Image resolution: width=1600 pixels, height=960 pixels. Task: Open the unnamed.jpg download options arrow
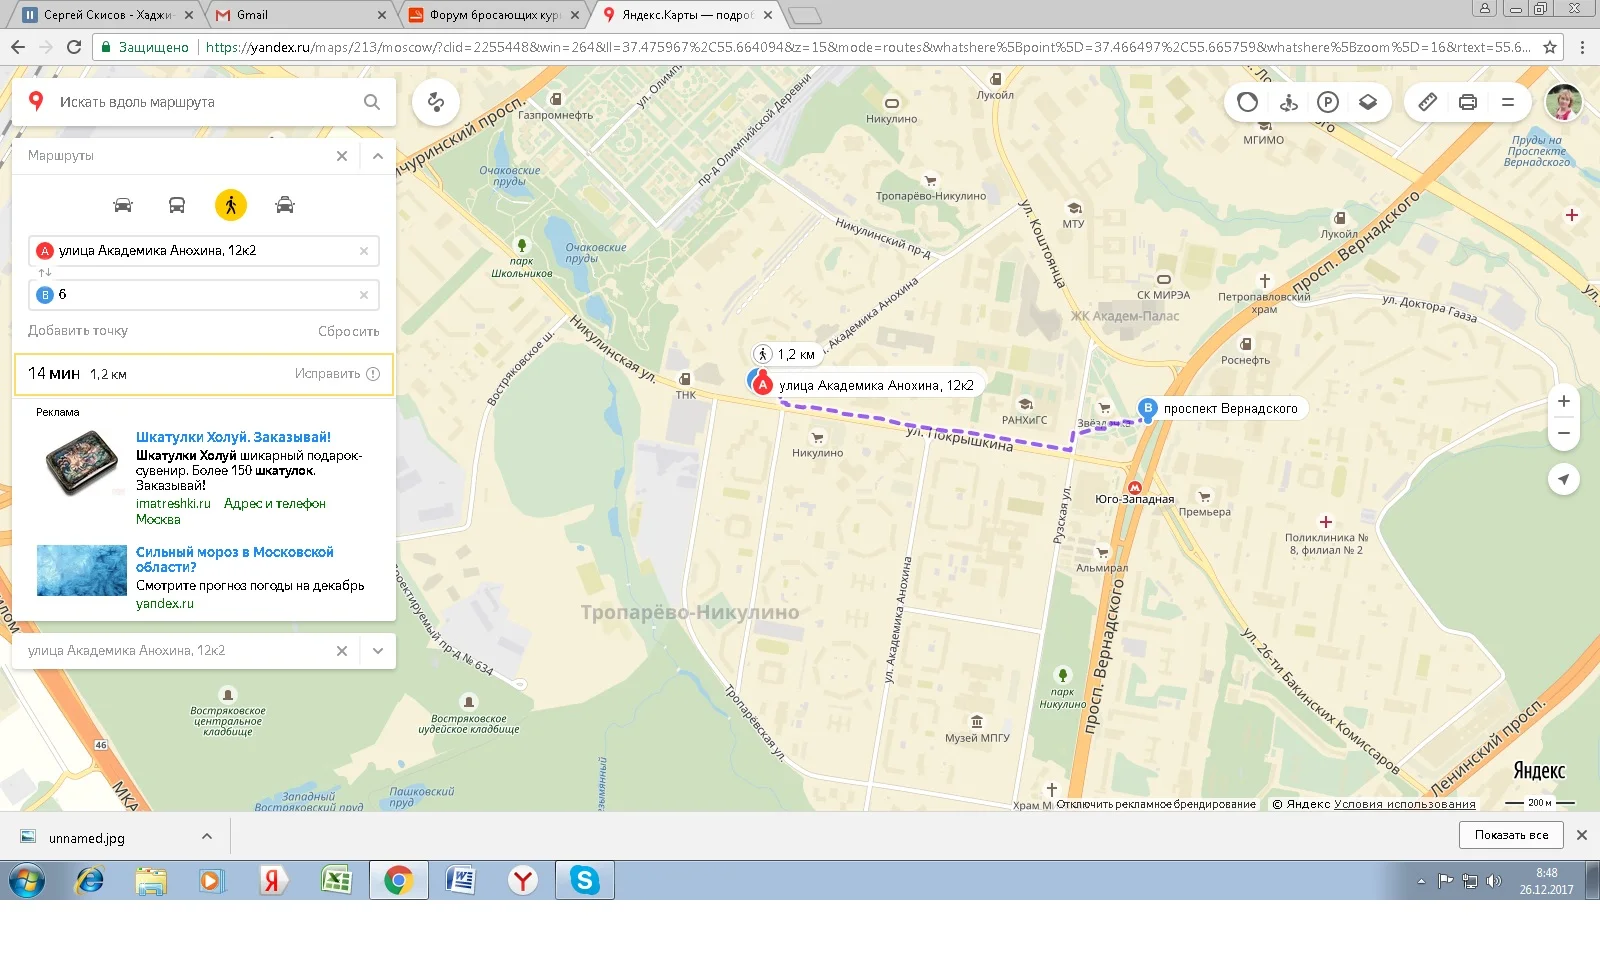[x=207, y=837]
